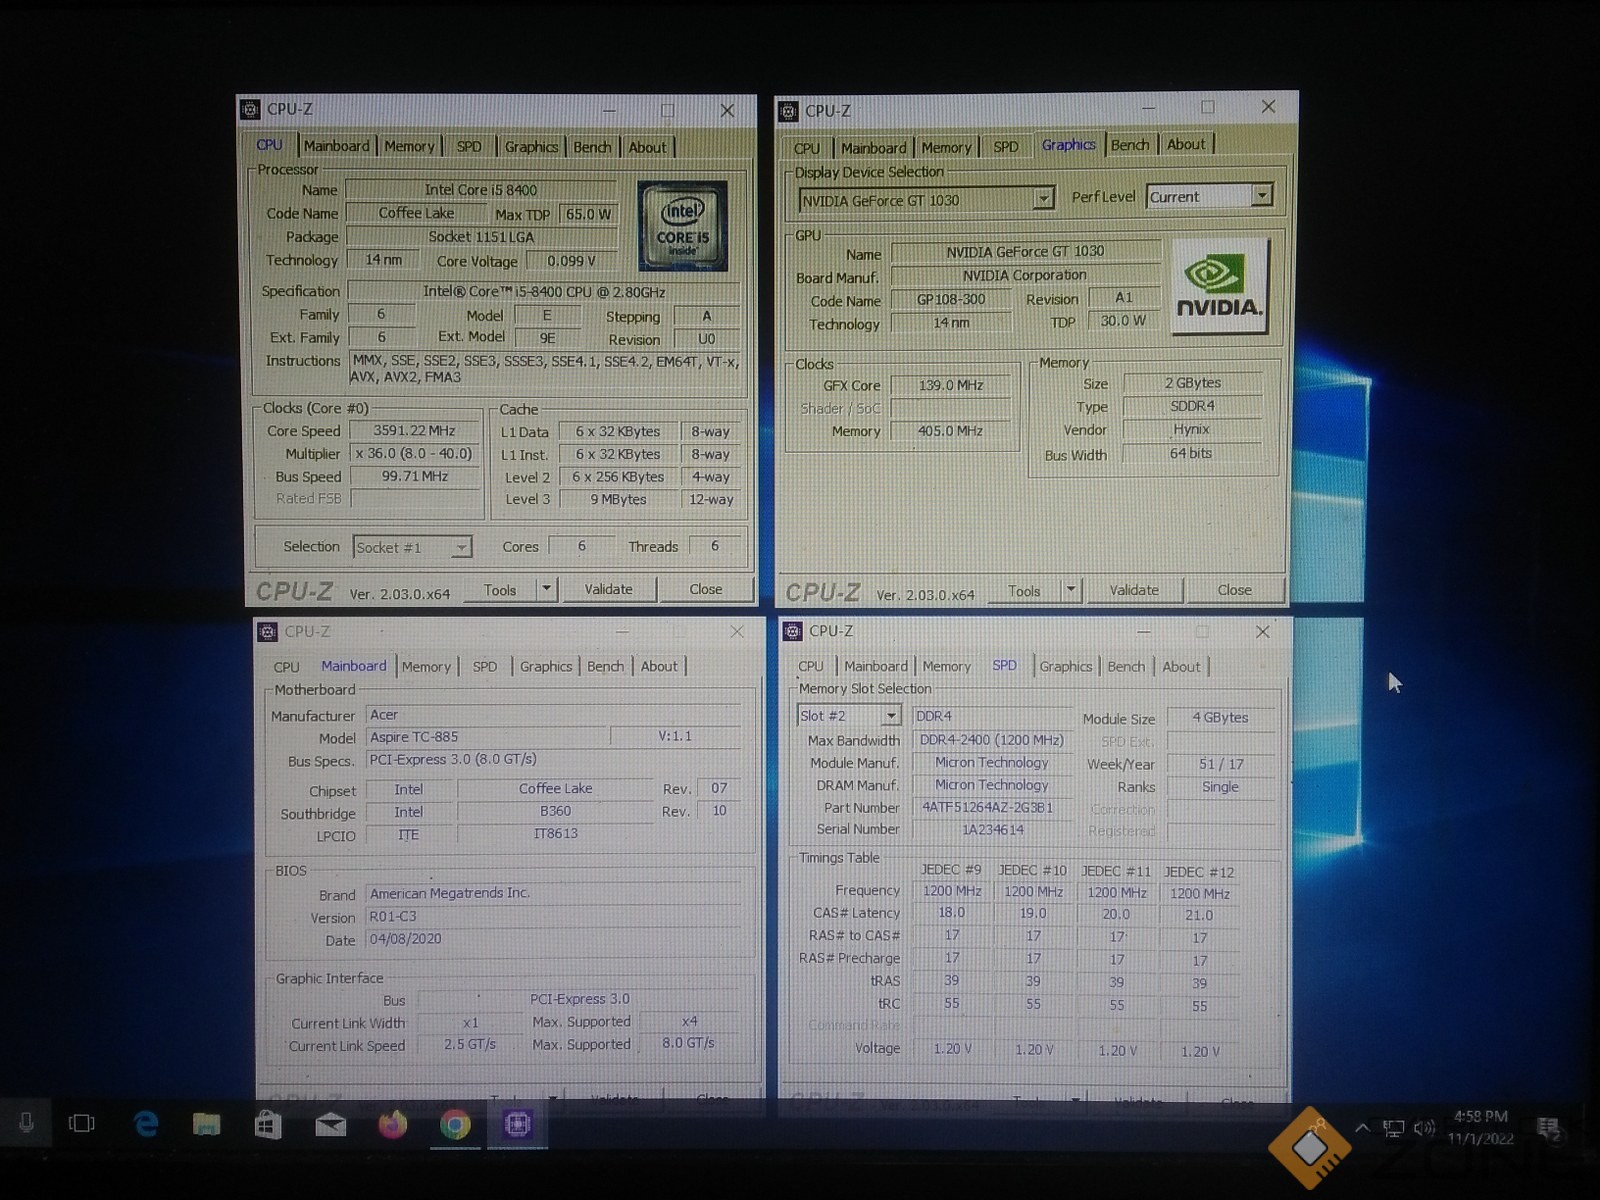
Task: Click the Aspire TC-885 model field
Action: tap(486, 737)
